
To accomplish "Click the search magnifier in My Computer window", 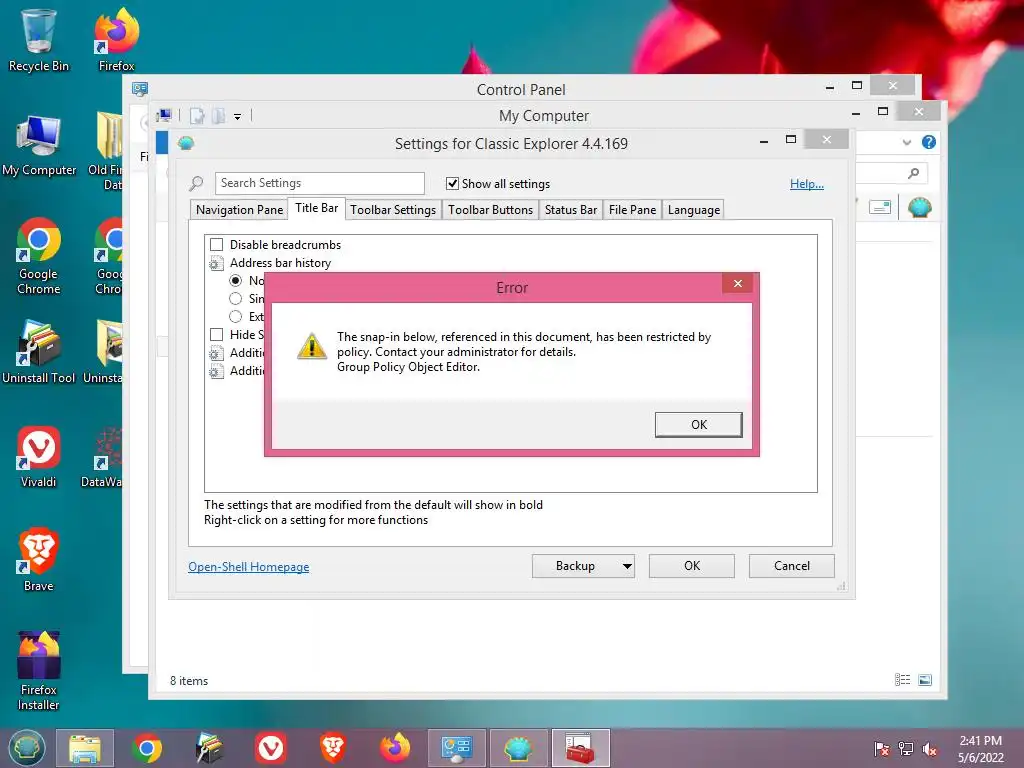I will 914,173.
